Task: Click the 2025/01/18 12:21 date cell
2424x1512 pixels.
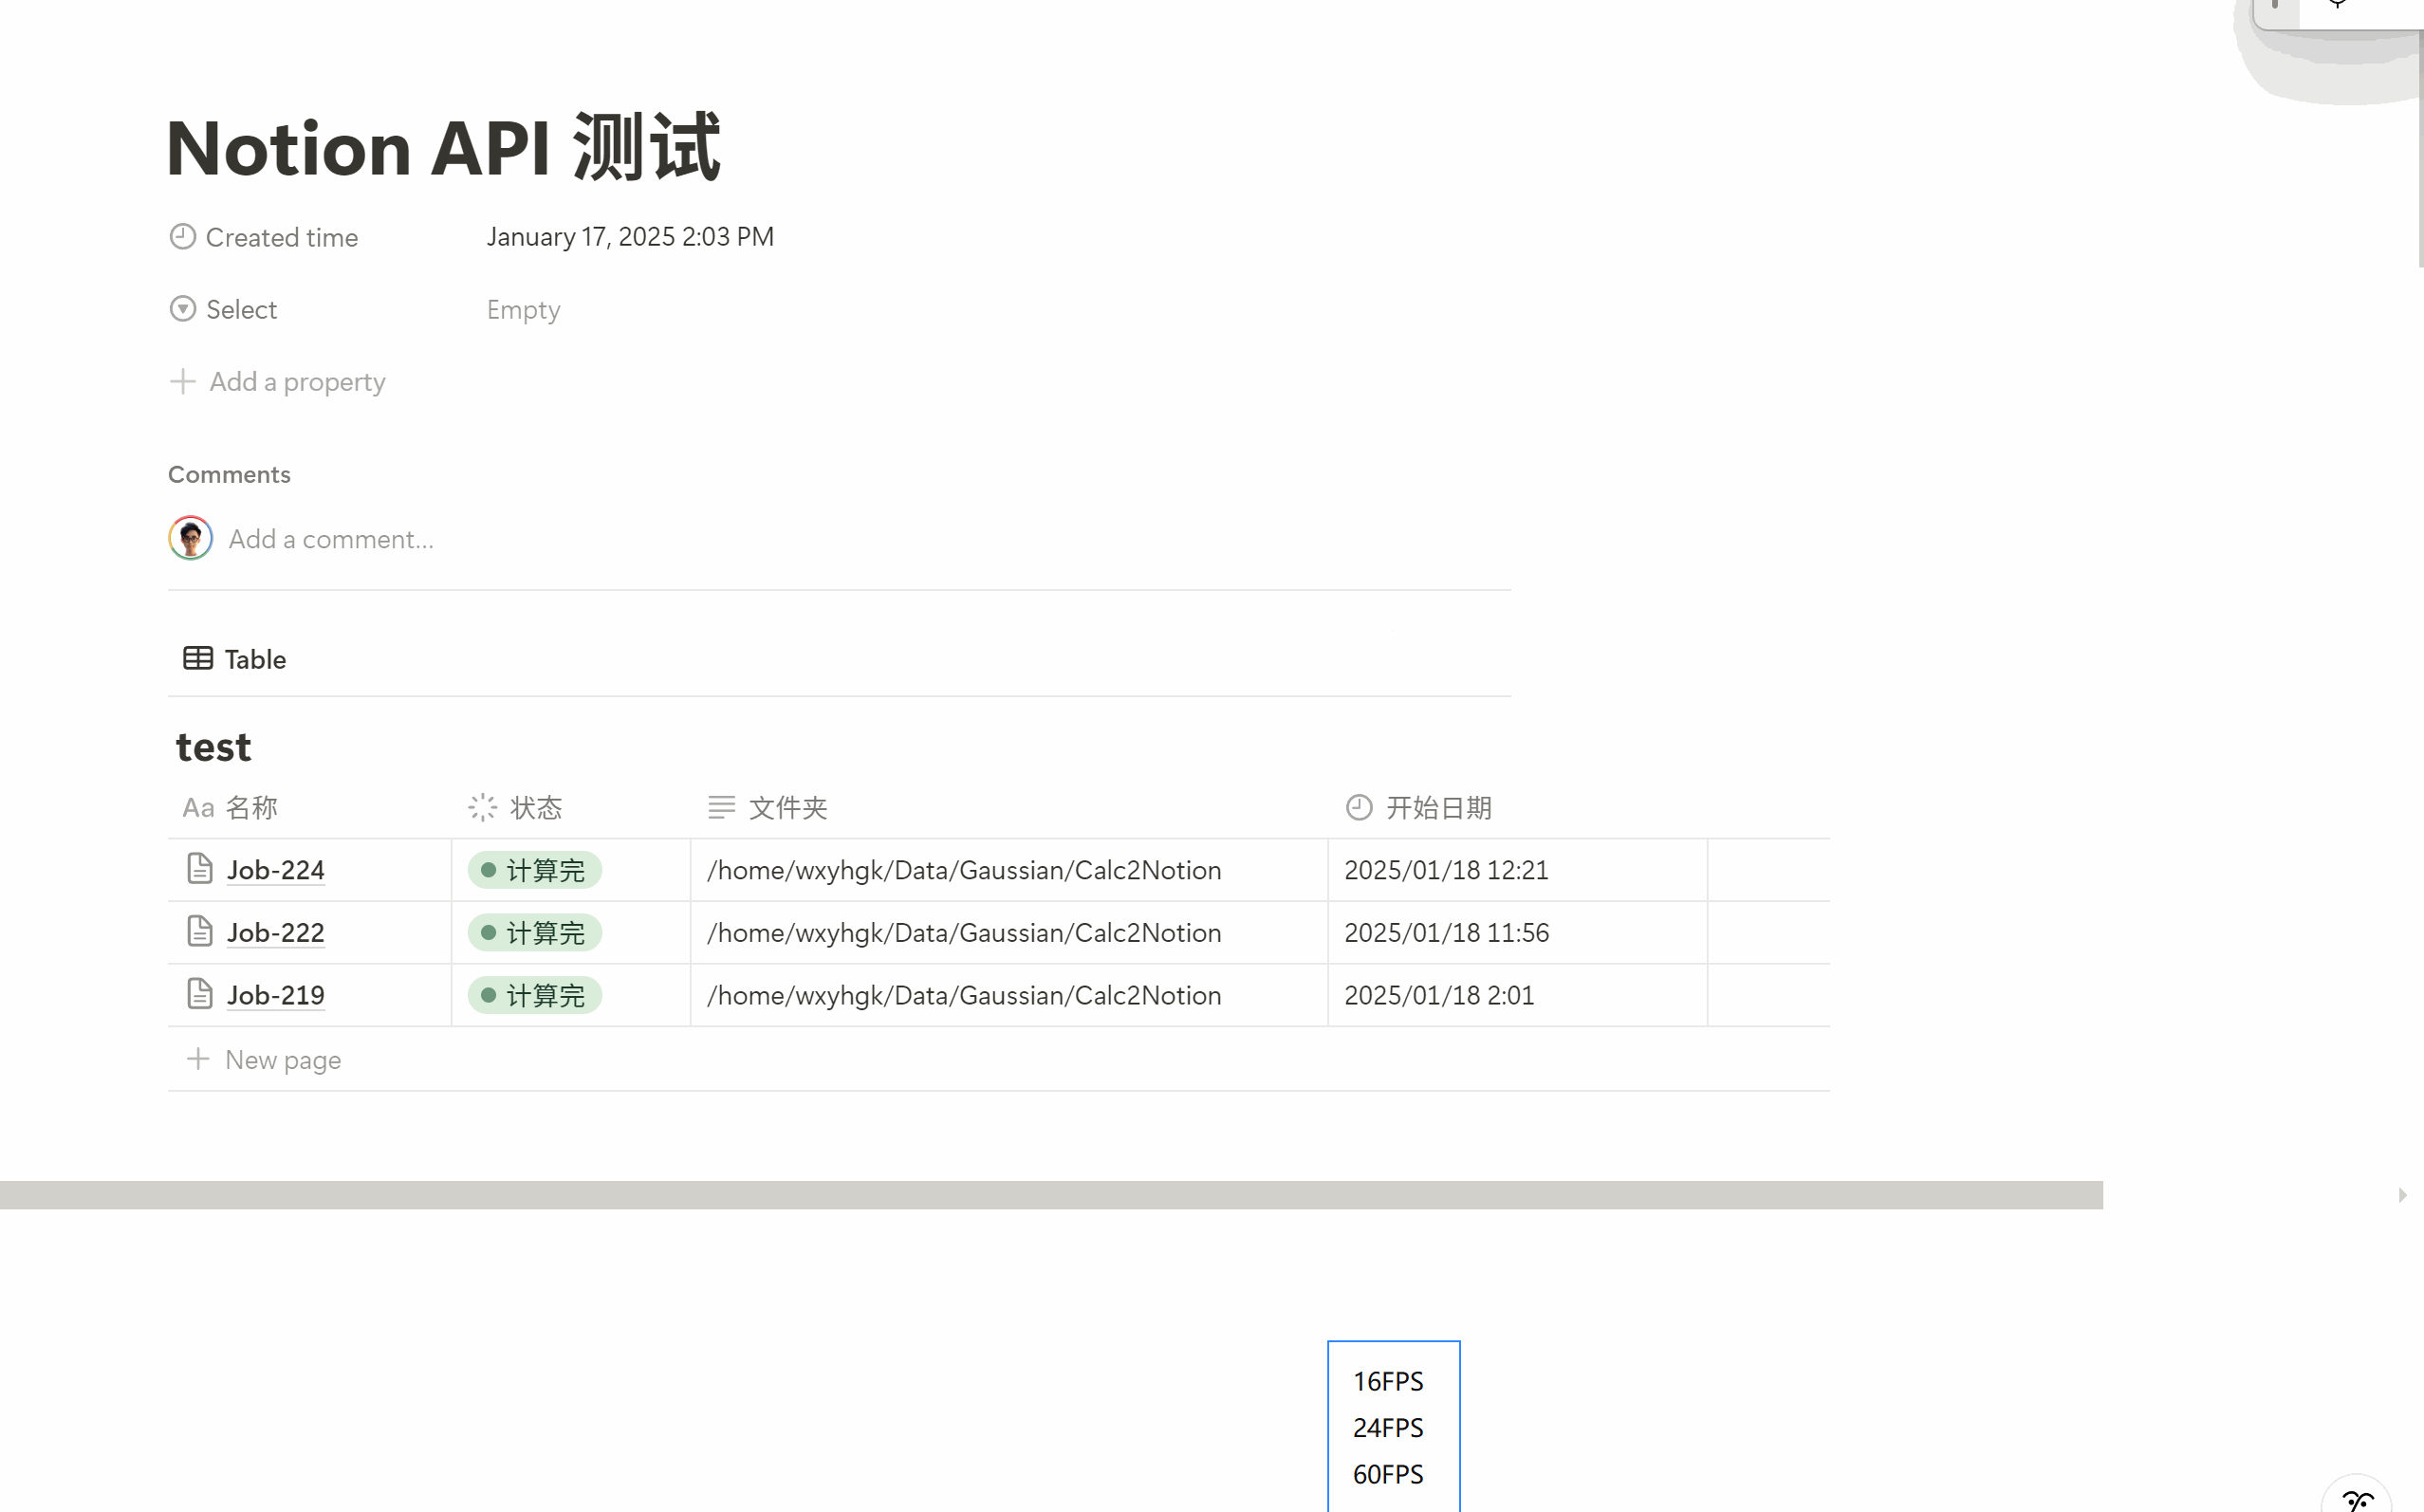Action: coord(1518,870)
